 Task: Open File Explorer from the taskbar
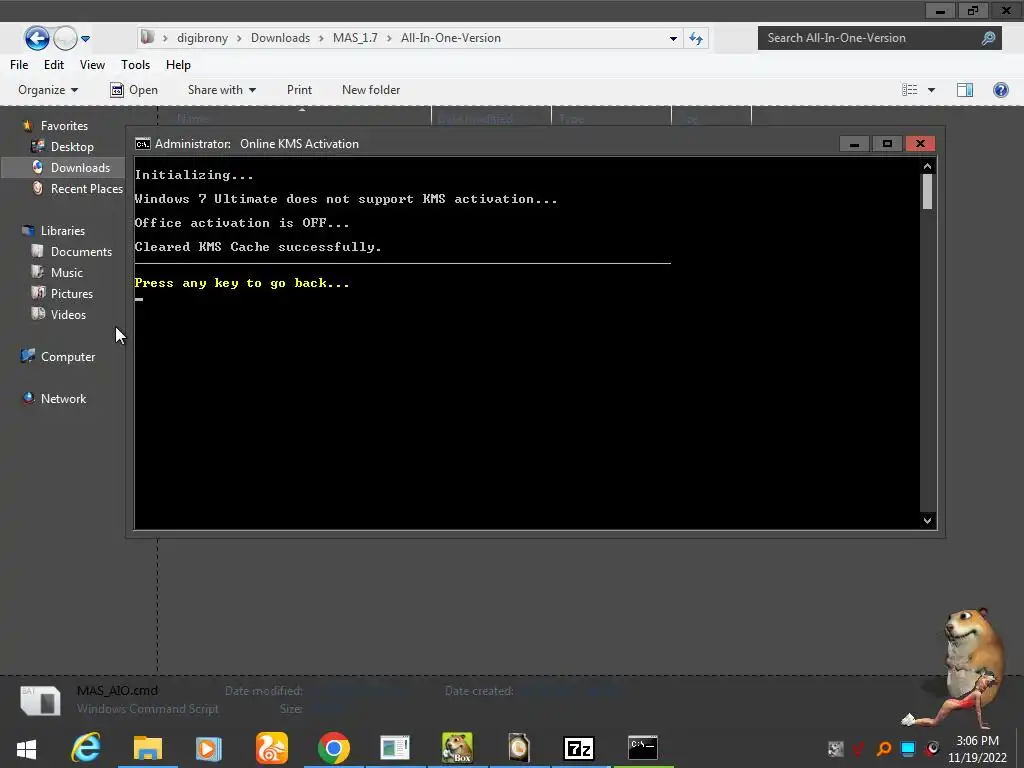click(x=148, y=748)
